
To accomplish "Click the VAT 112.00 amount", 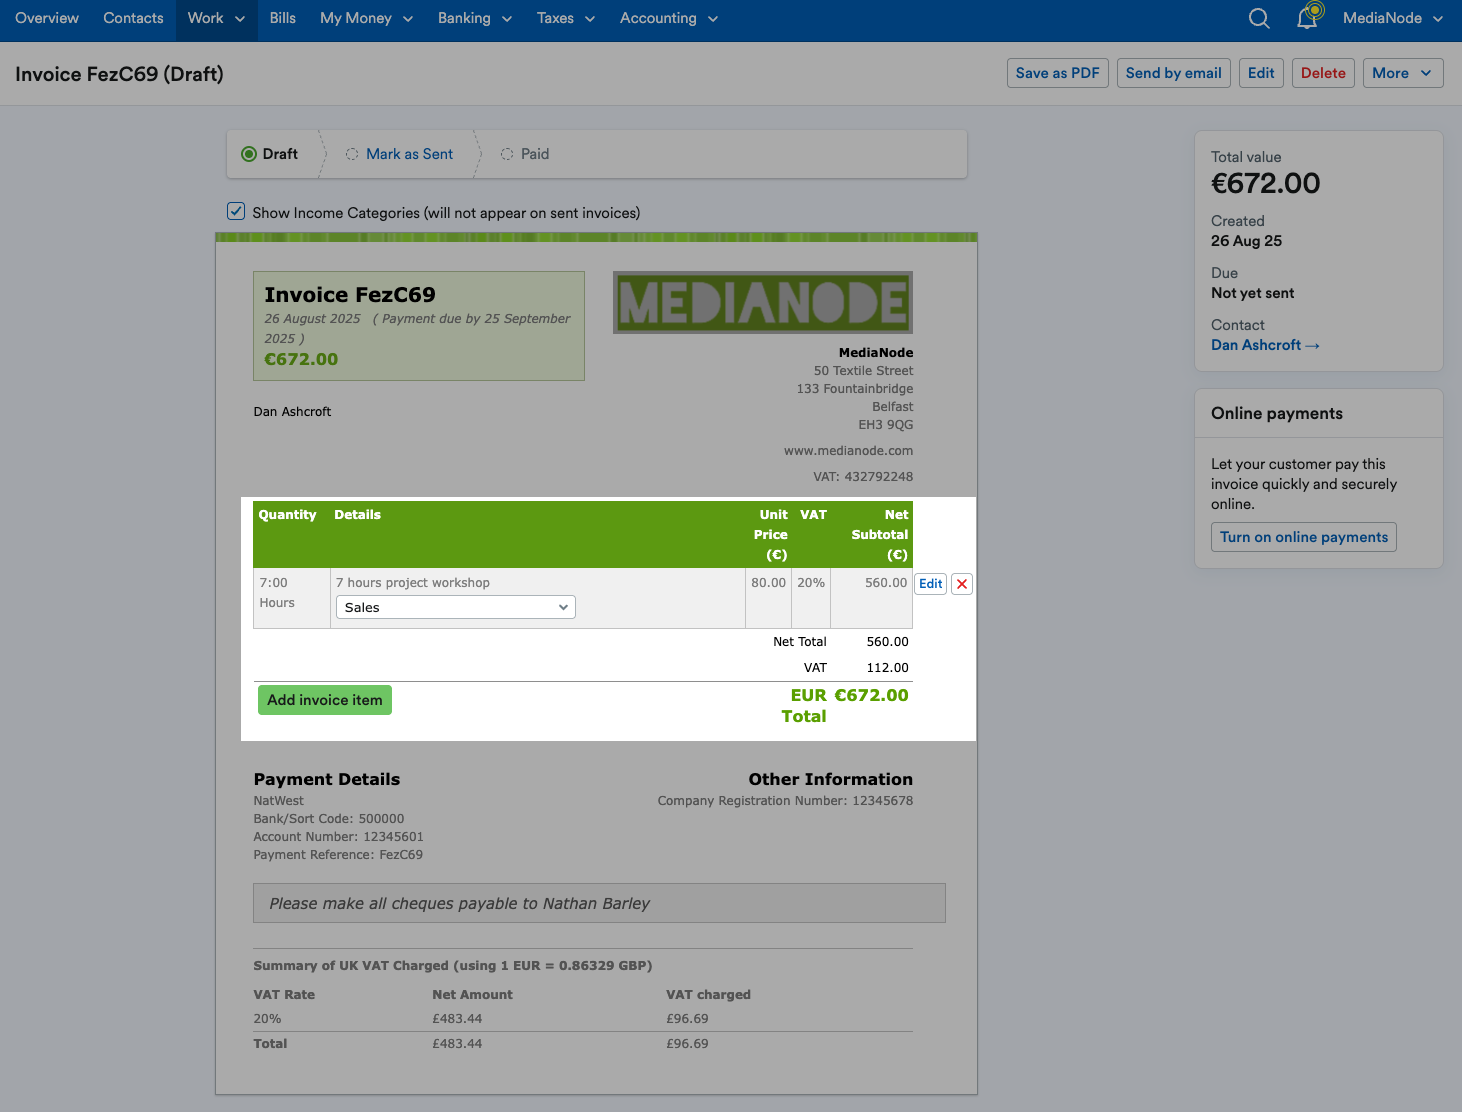I will 888,668.
